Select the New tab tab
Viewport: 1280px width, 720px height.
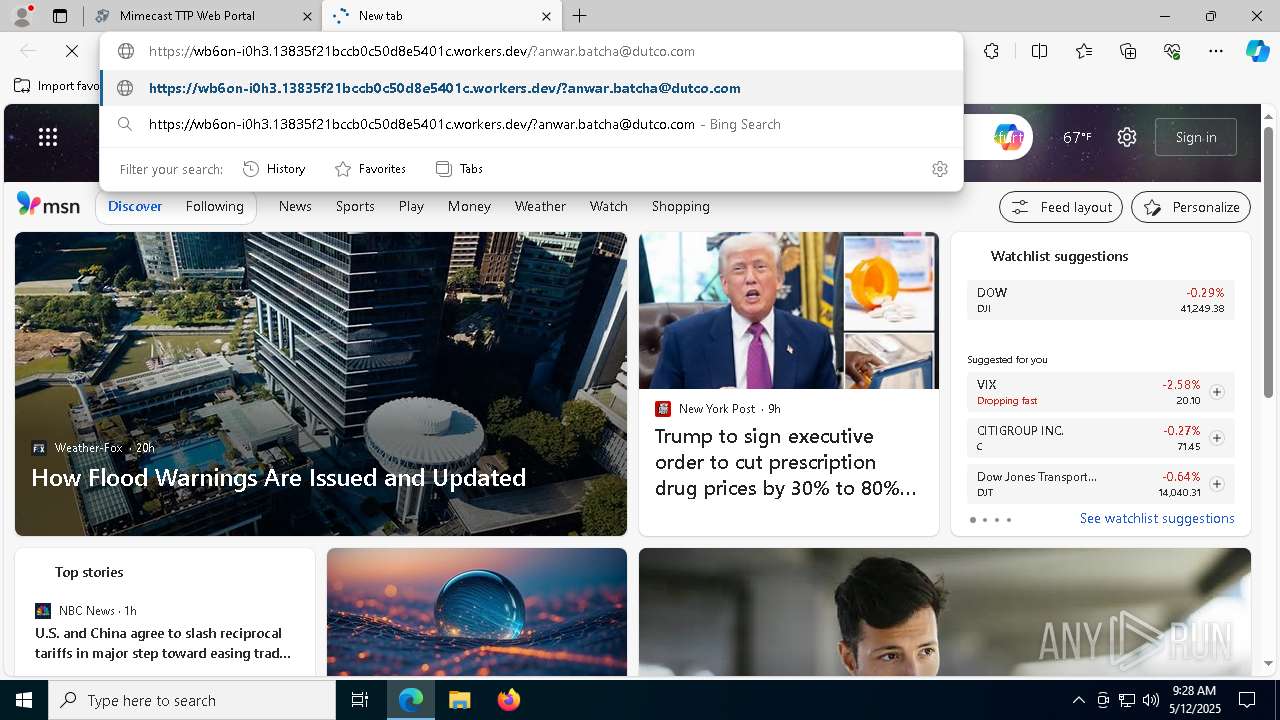(x=442, y=16)
